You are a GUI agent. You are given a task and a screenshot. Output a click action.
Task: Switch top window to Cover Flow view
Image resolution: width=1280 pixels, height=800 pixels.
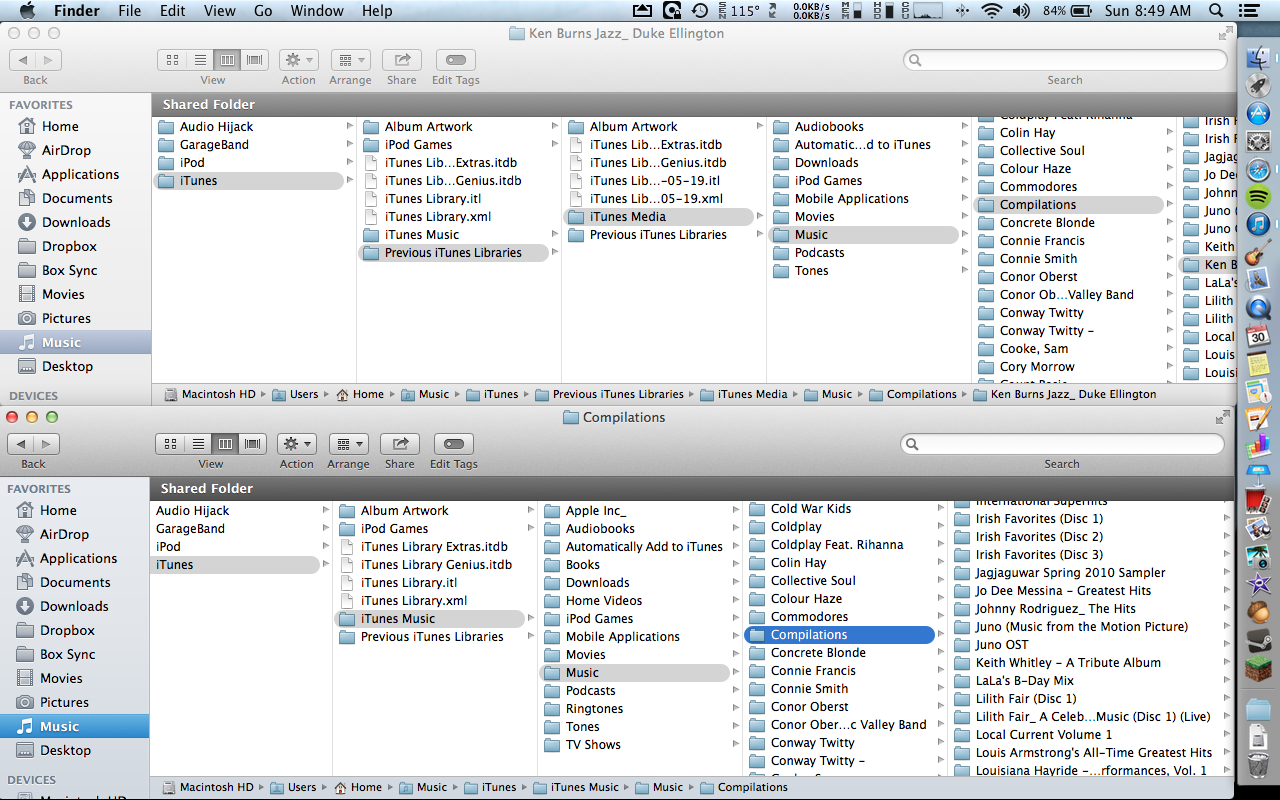point(254,60)
